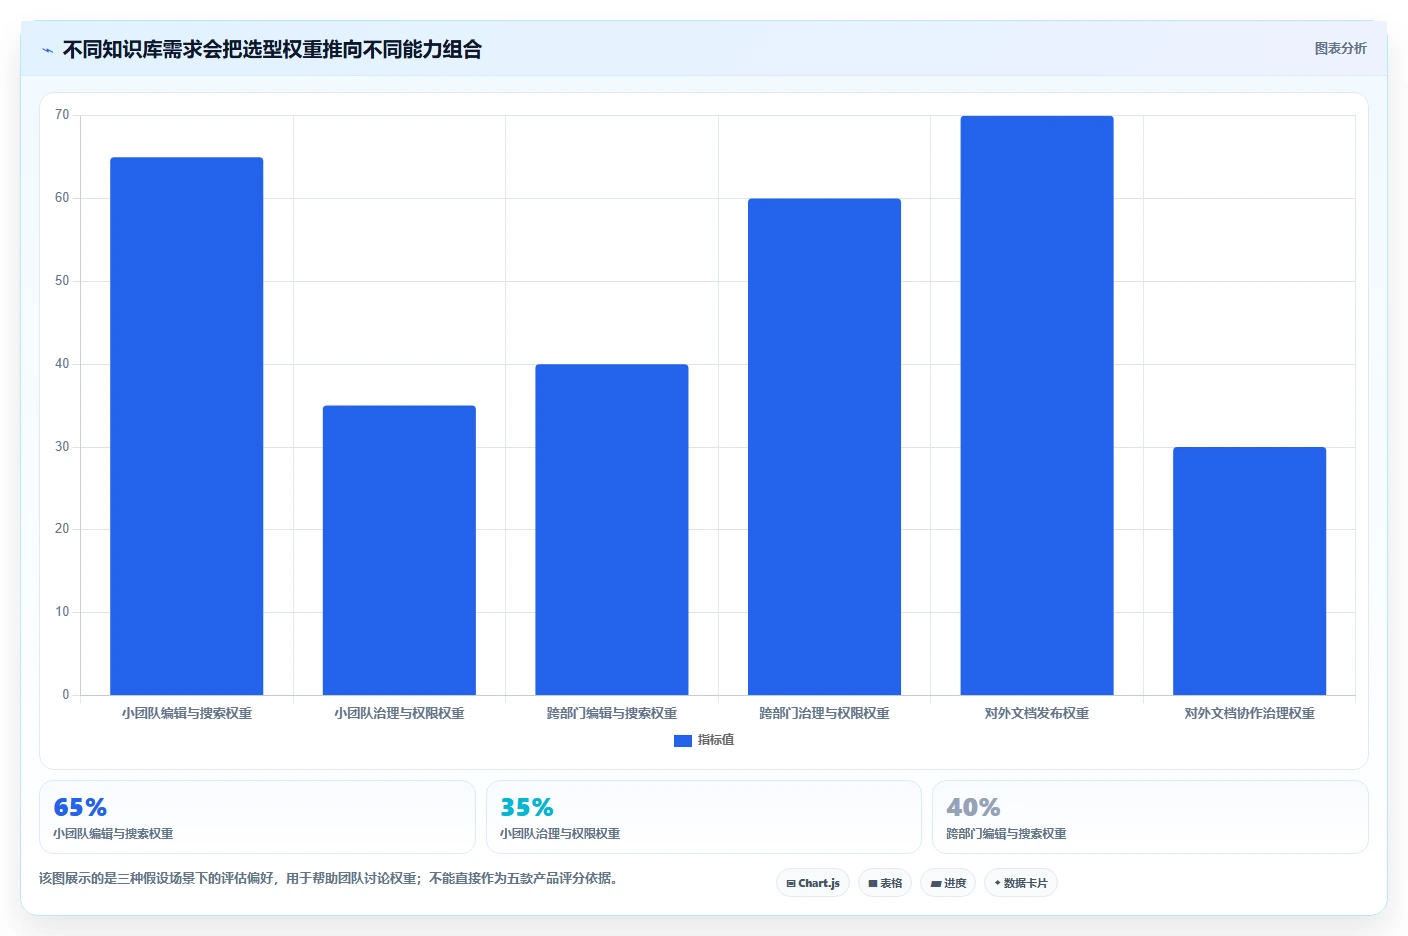
Task: Click the 指标值 legend label
Action: 716,740
